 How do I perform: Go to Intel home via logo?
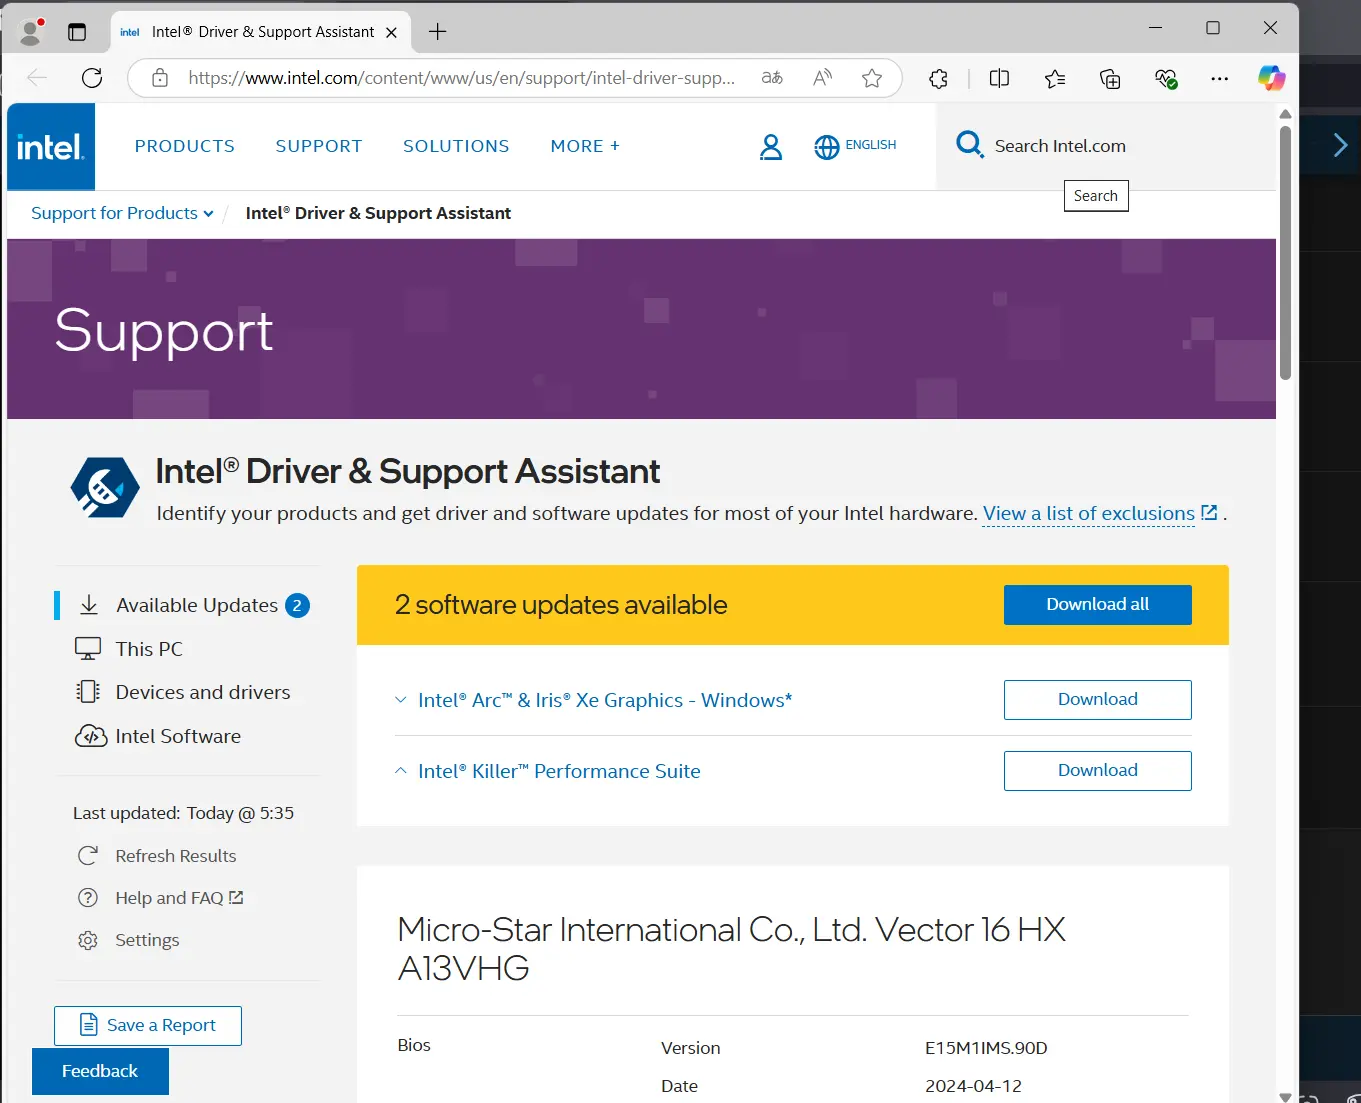click(51, 147)
